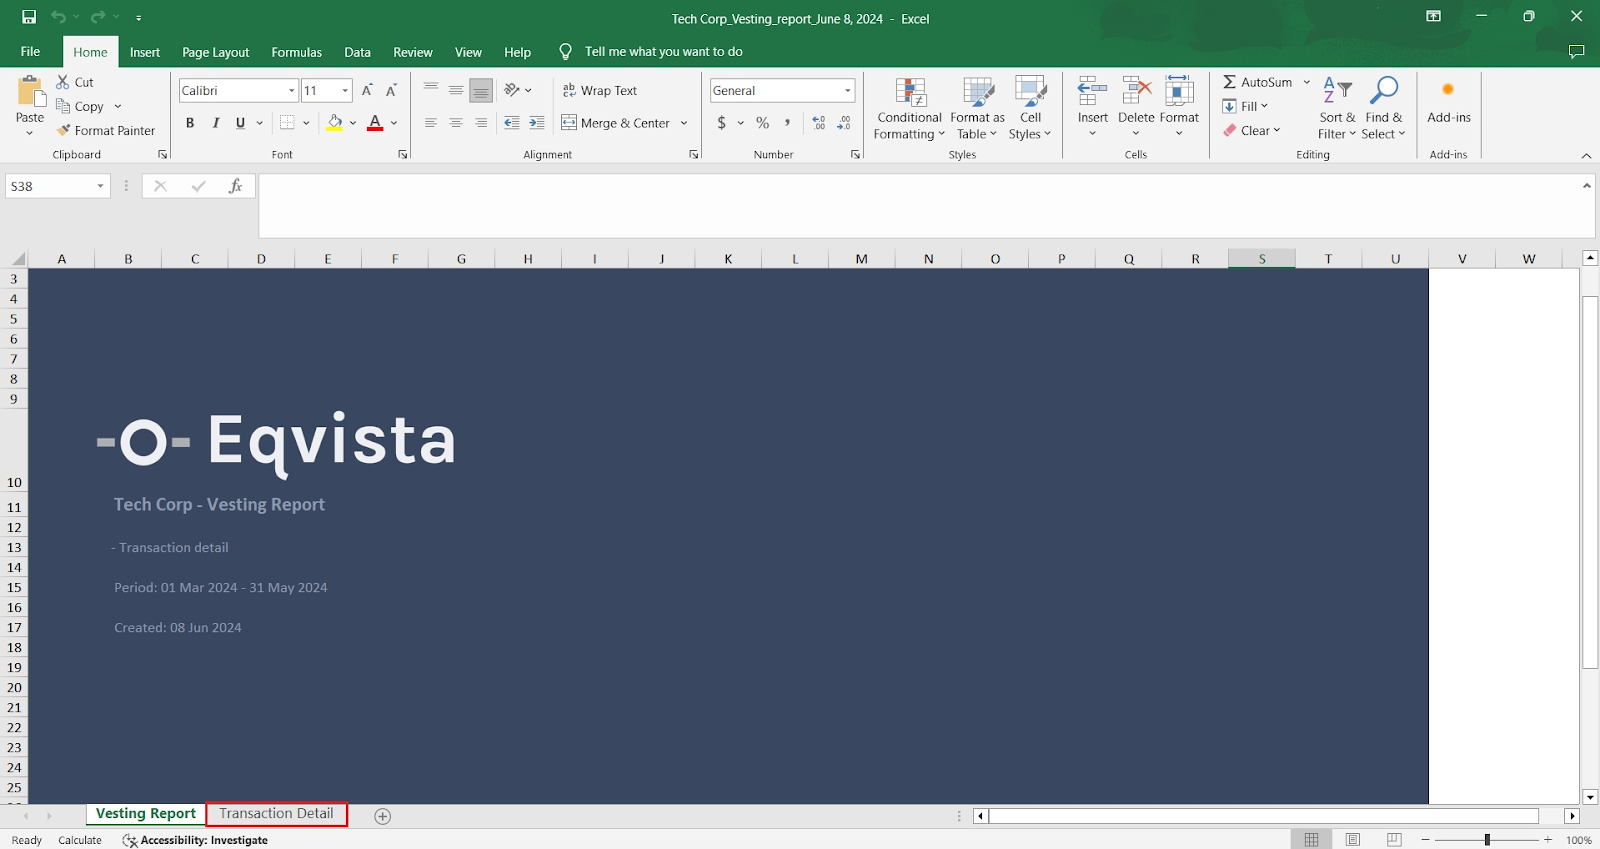
Task: Decrease font size with the smaller A
Action: pos(391,90)
